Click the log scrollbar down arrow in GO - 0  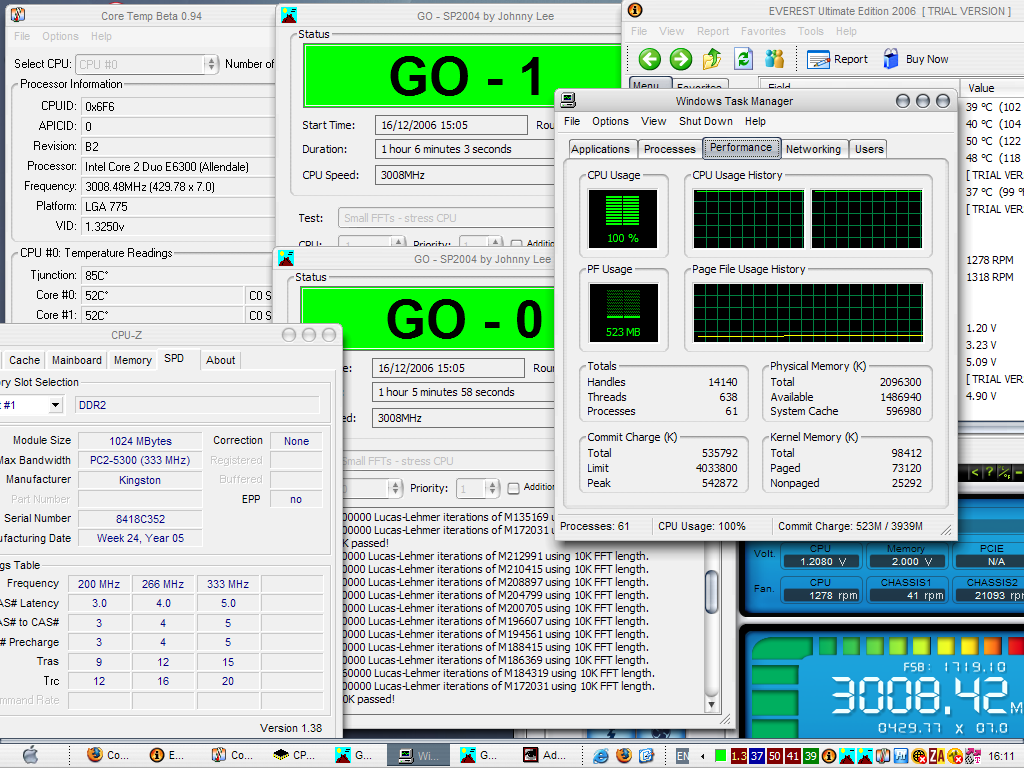point(712,705)
